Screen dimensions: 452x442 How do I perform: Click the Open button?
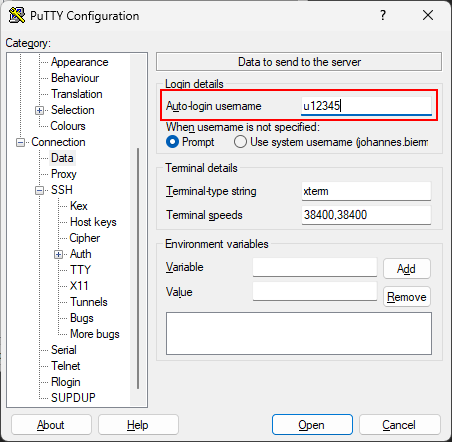coord(312,425)
